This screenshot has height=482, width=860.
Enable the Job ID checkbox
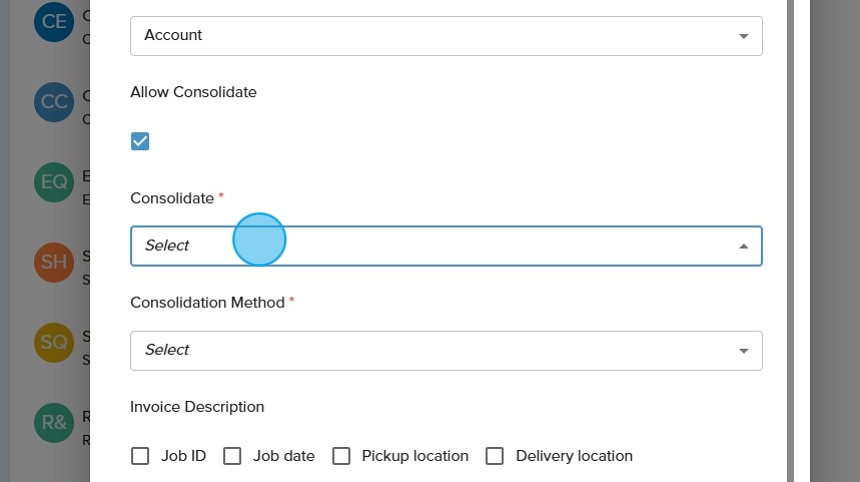tap(140, 456)
